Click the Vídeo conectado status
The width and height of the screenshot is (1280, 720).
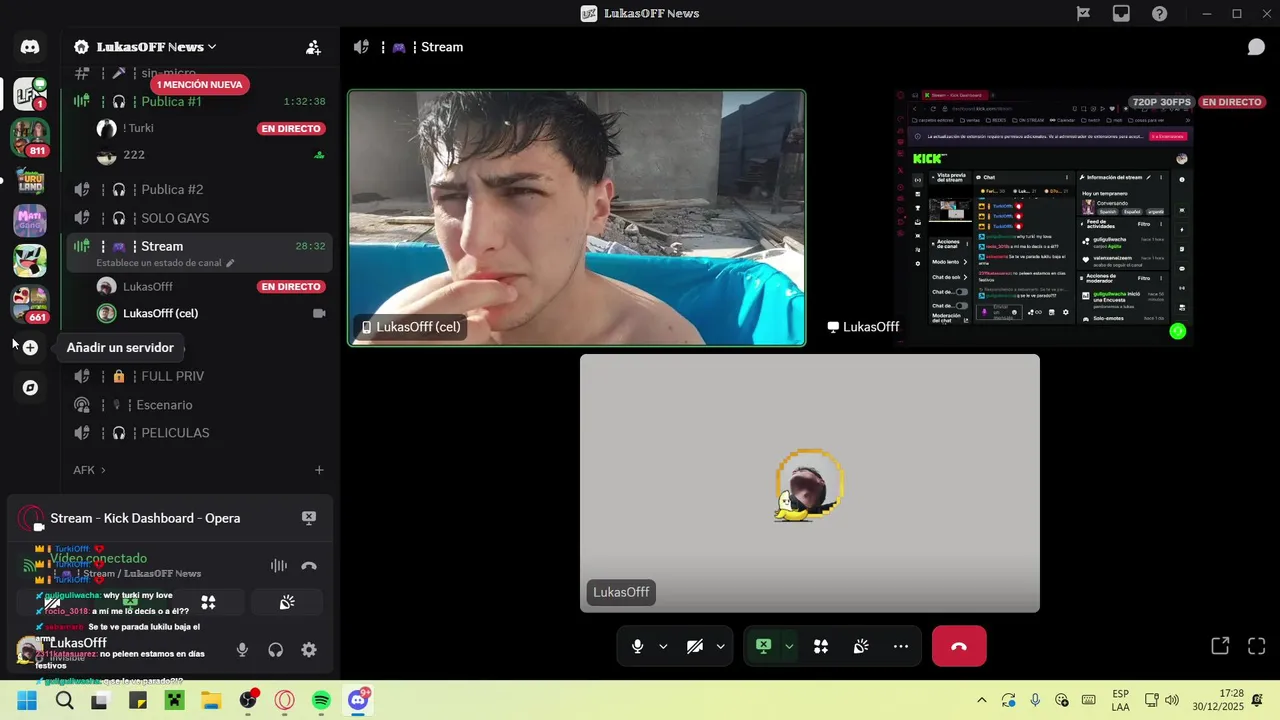[x=98, y=558]
